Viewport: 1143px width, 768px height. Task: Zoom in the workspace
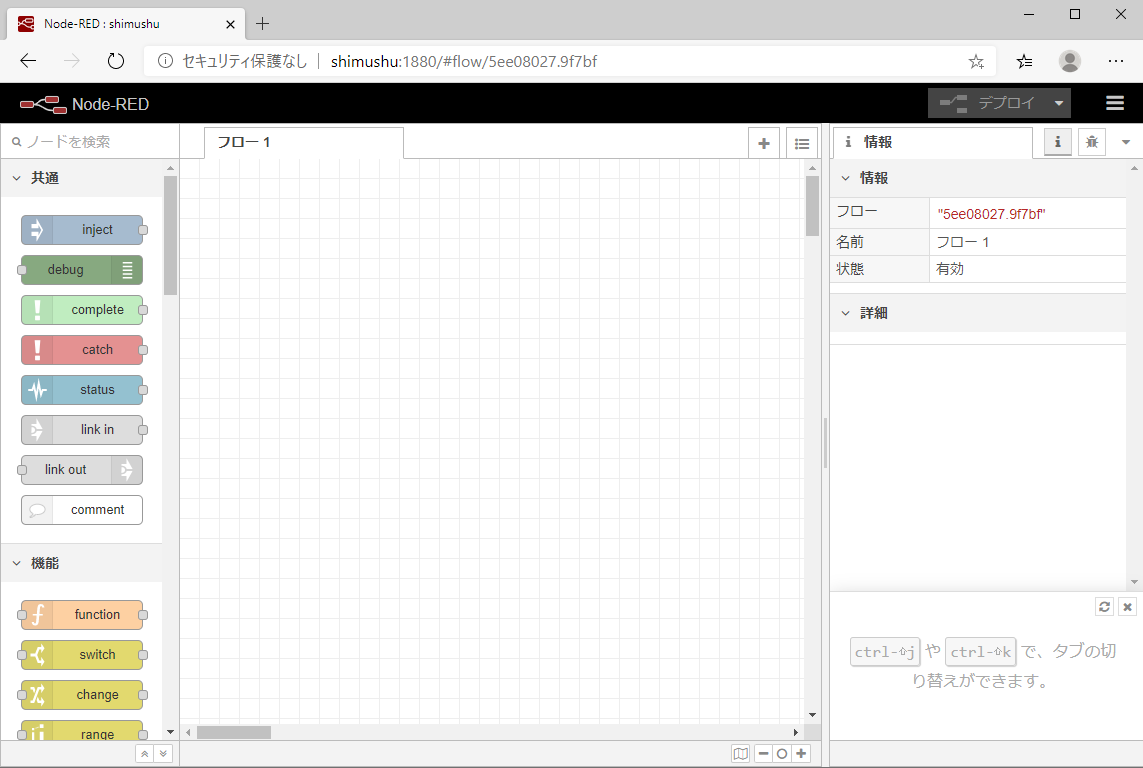tap(801, 753)
